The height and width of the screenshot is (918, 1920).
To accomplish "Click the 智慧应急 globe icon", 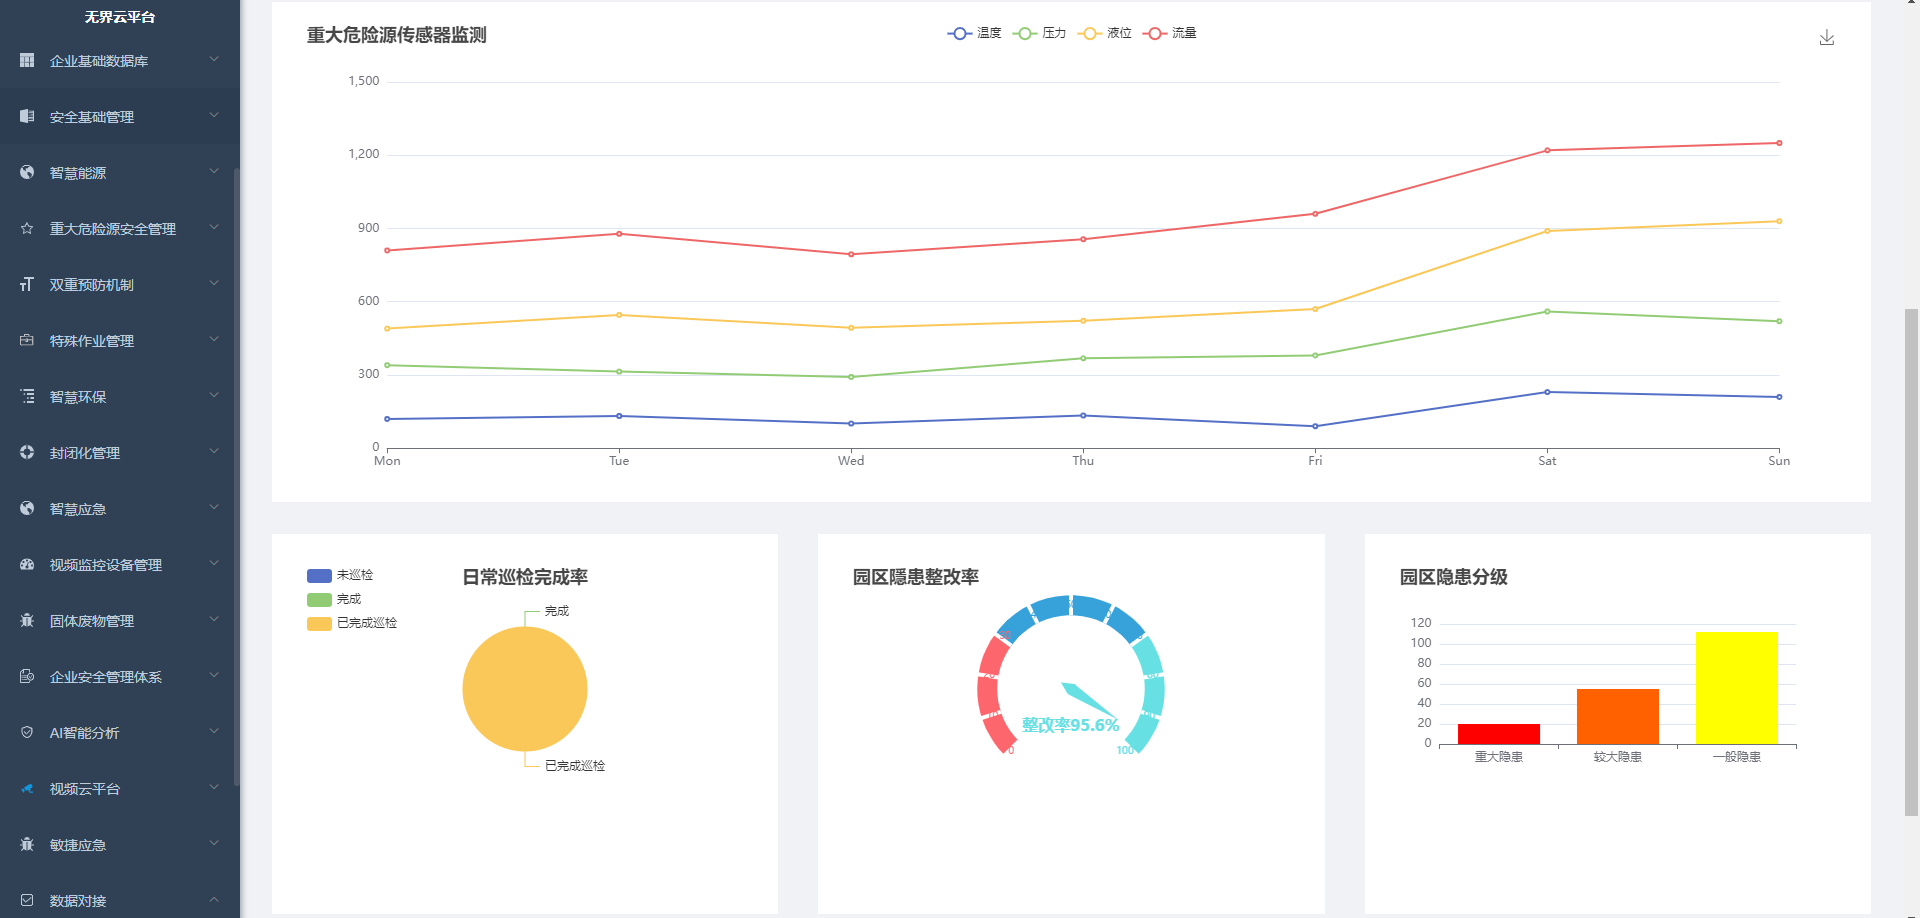I will click(27, 508).
